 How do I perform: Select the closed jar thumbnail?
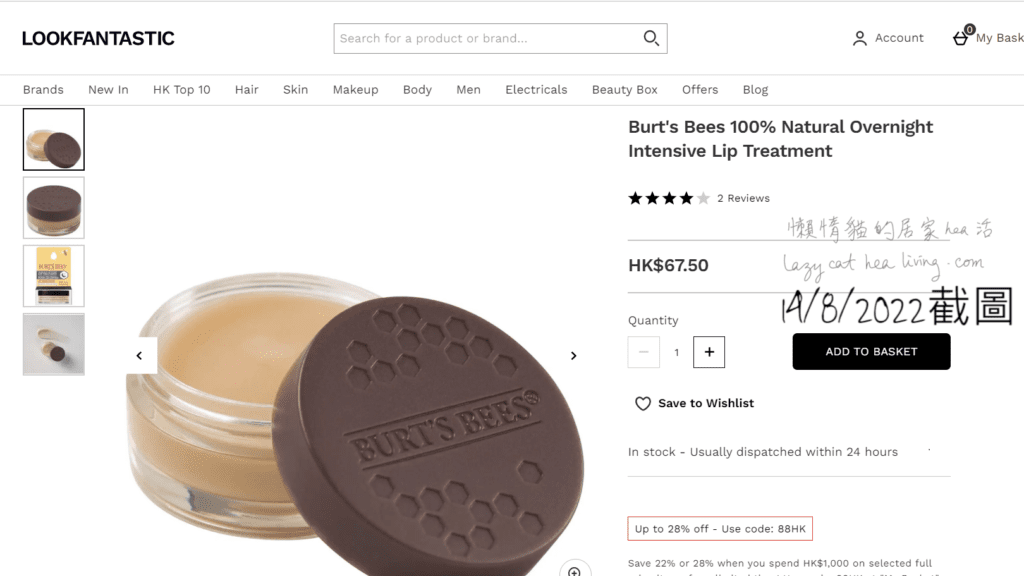[54, 208]
